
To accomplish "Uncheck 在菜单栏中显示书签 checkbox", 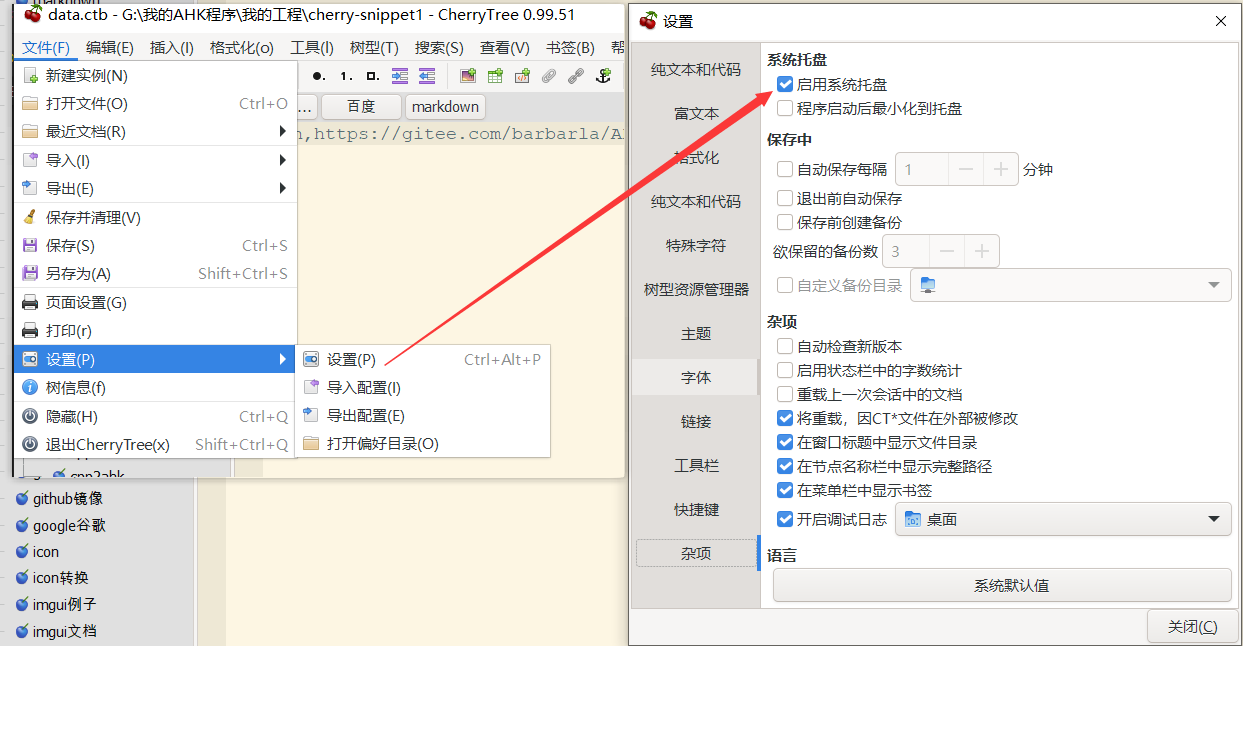I will [x=785, y=490].
